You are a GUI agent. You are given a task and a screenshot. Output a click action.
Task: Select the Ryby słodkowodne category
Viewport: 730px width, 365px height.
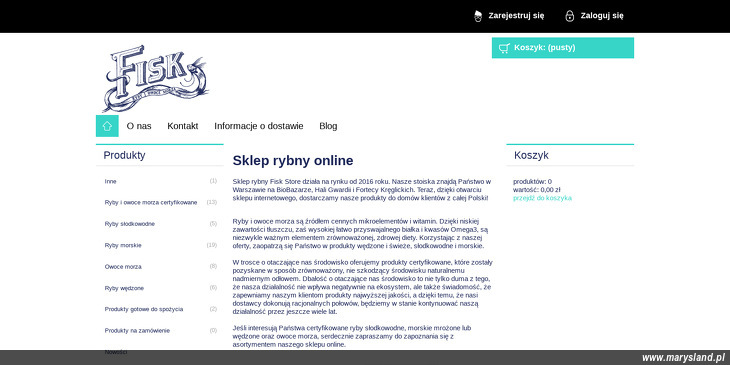point(129,224)
